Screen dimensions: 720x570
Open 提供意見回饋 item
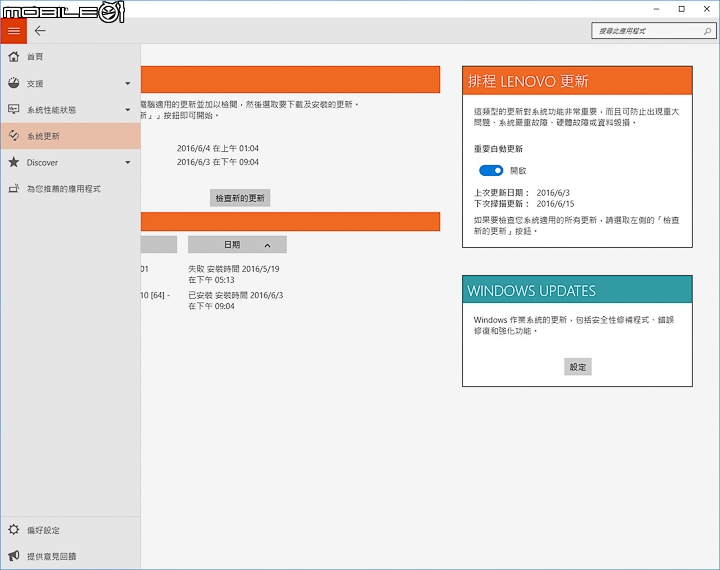point(71,556)
